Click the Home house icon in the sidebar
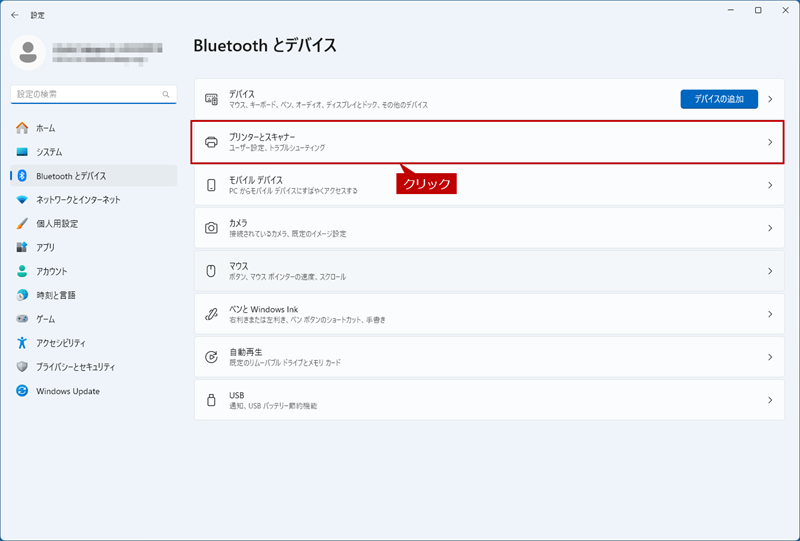 coord(22,128)
